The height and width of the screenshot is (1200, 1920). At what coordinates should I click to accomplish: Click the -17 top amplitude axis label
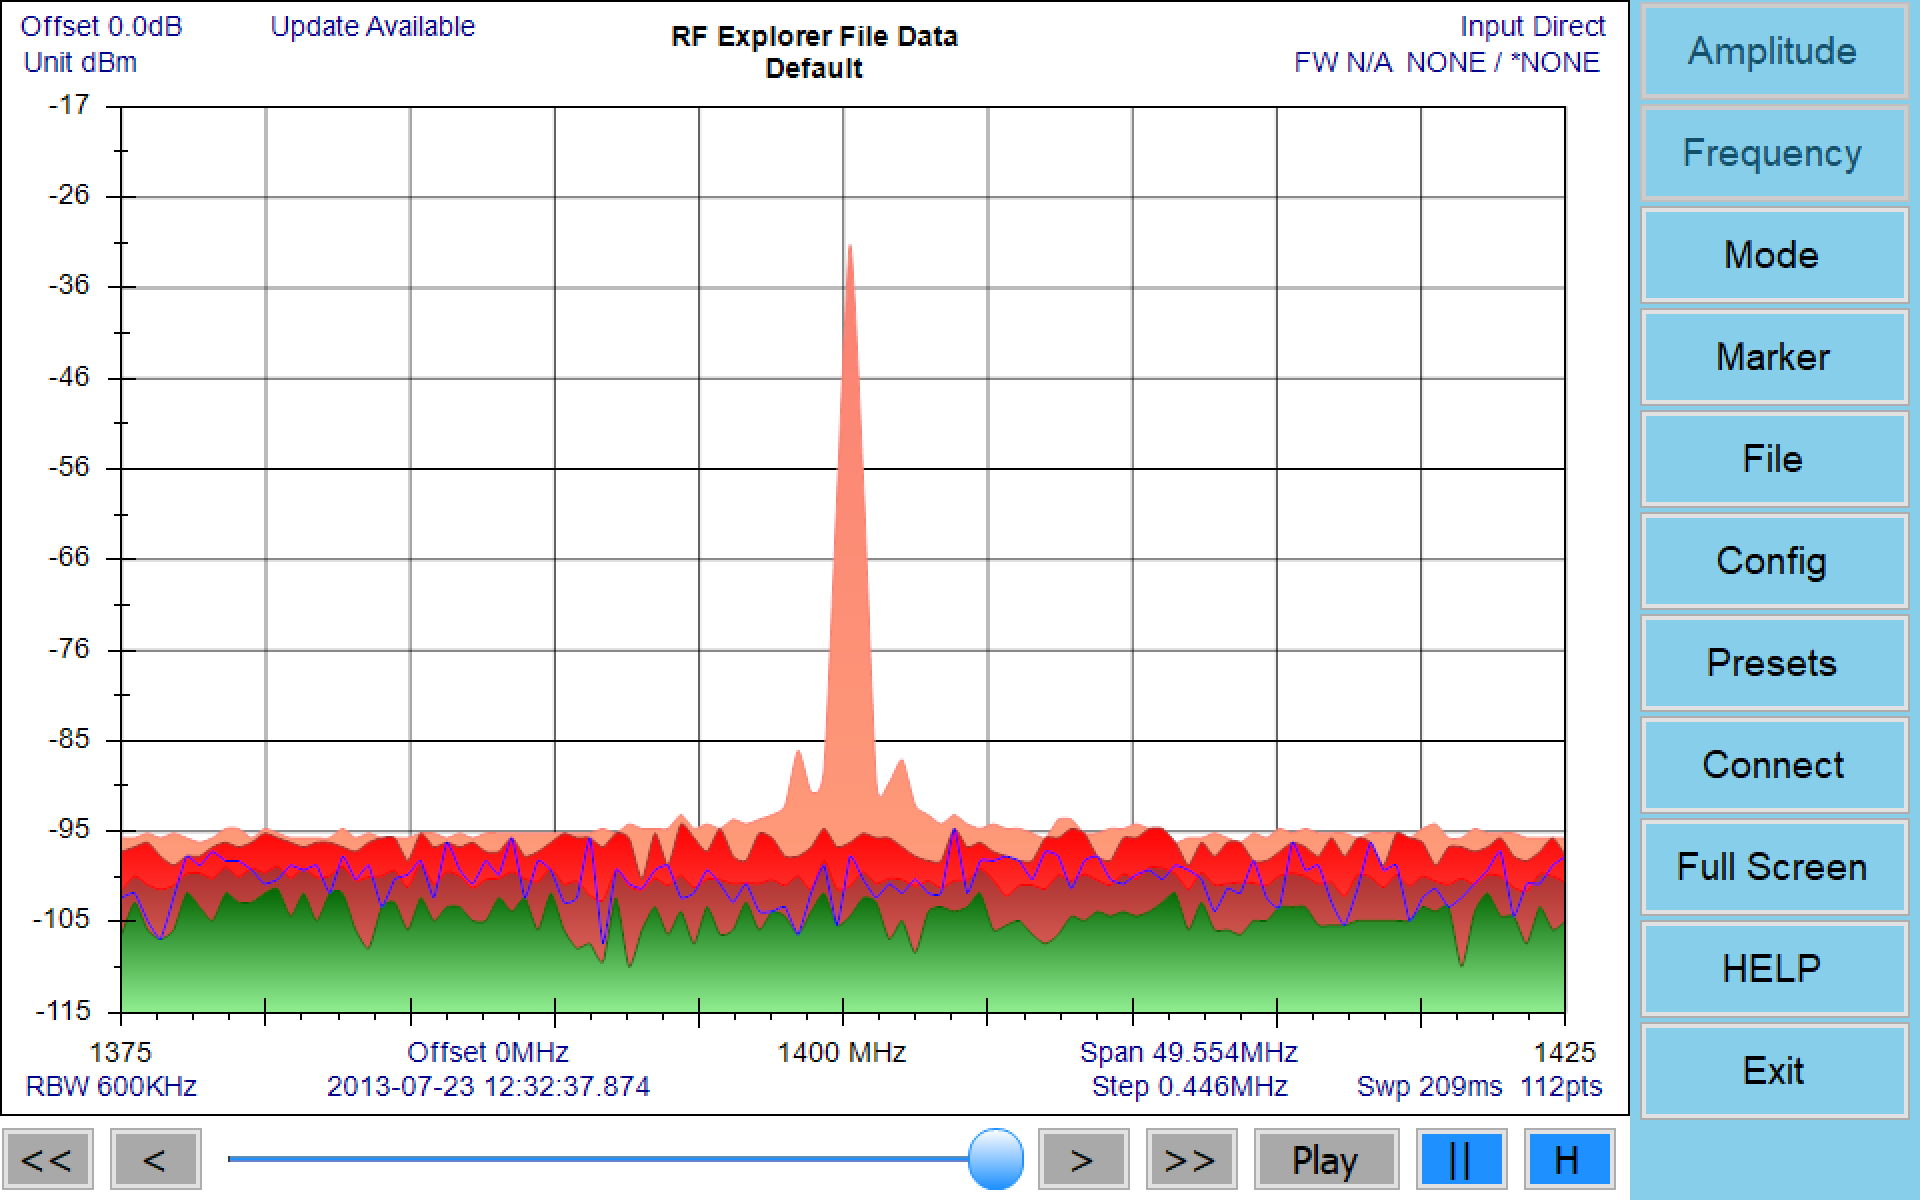(69, 105)
